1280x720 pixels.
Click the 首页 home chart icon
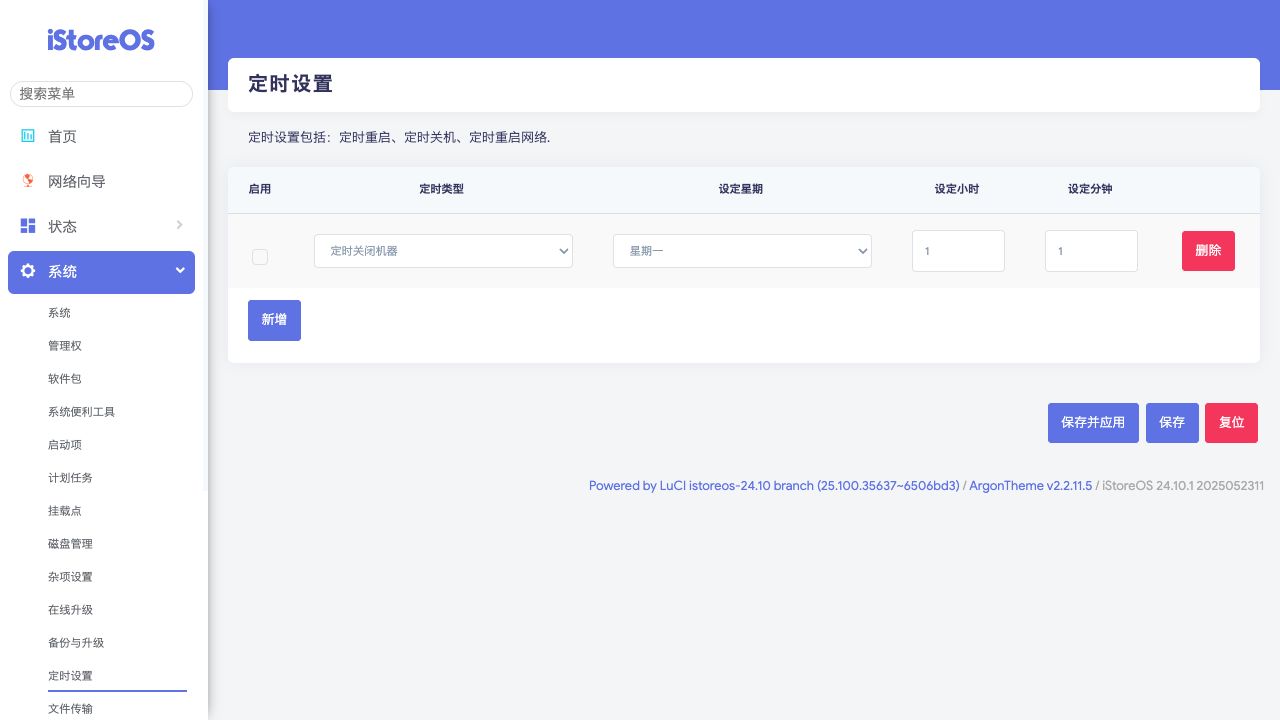pos(28,136)
